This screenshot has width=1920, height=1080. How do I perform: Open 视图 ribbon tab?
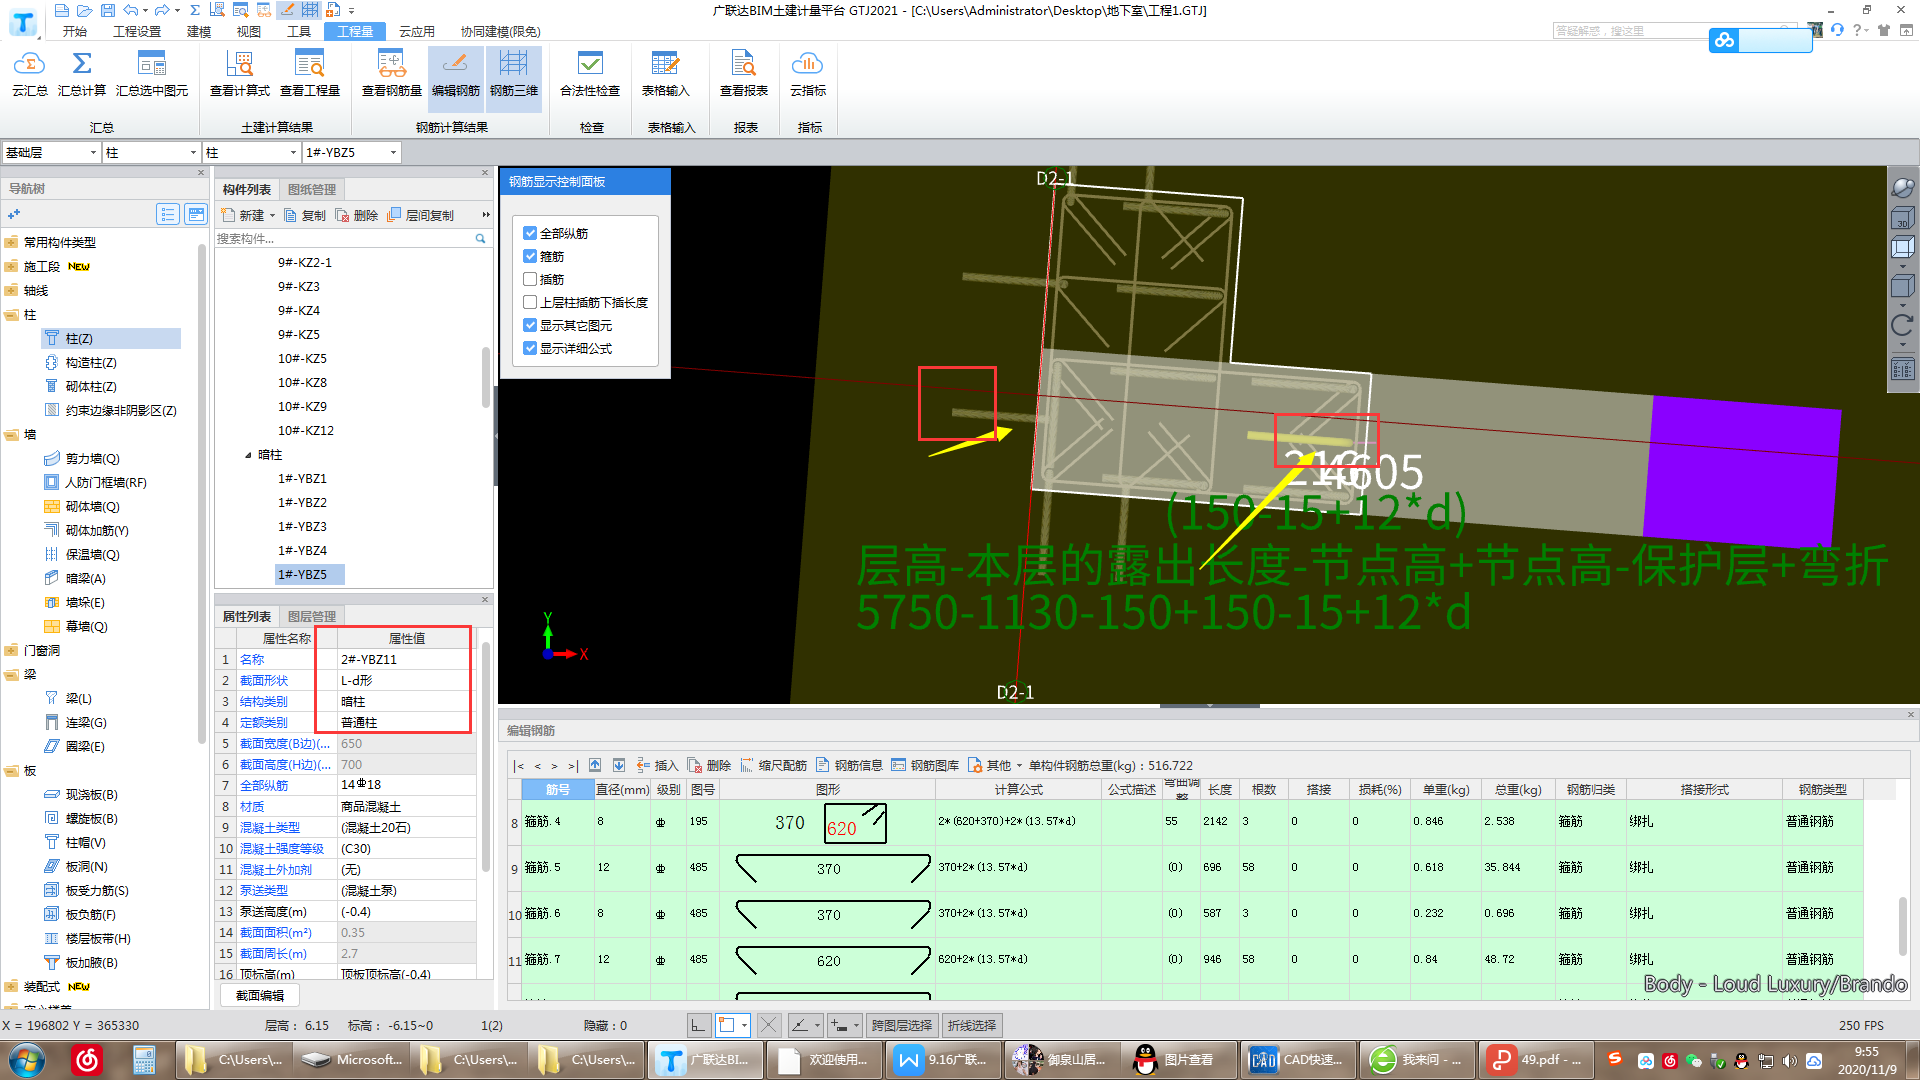249,31
